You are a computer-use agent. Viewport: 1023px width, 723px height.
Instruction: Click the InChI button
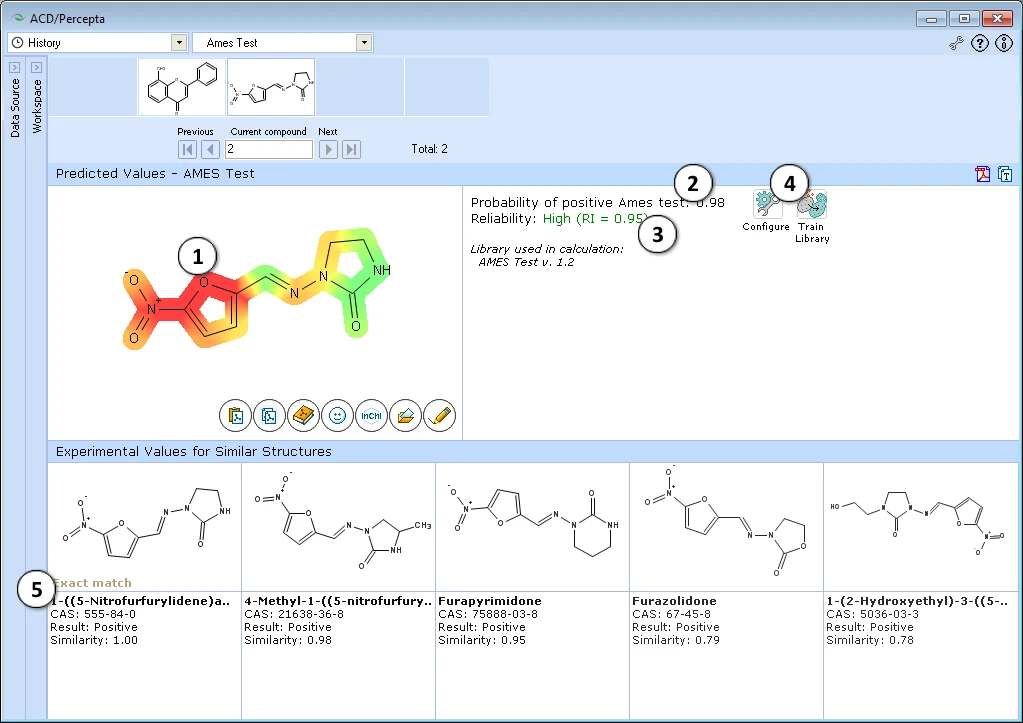(371, 416)
